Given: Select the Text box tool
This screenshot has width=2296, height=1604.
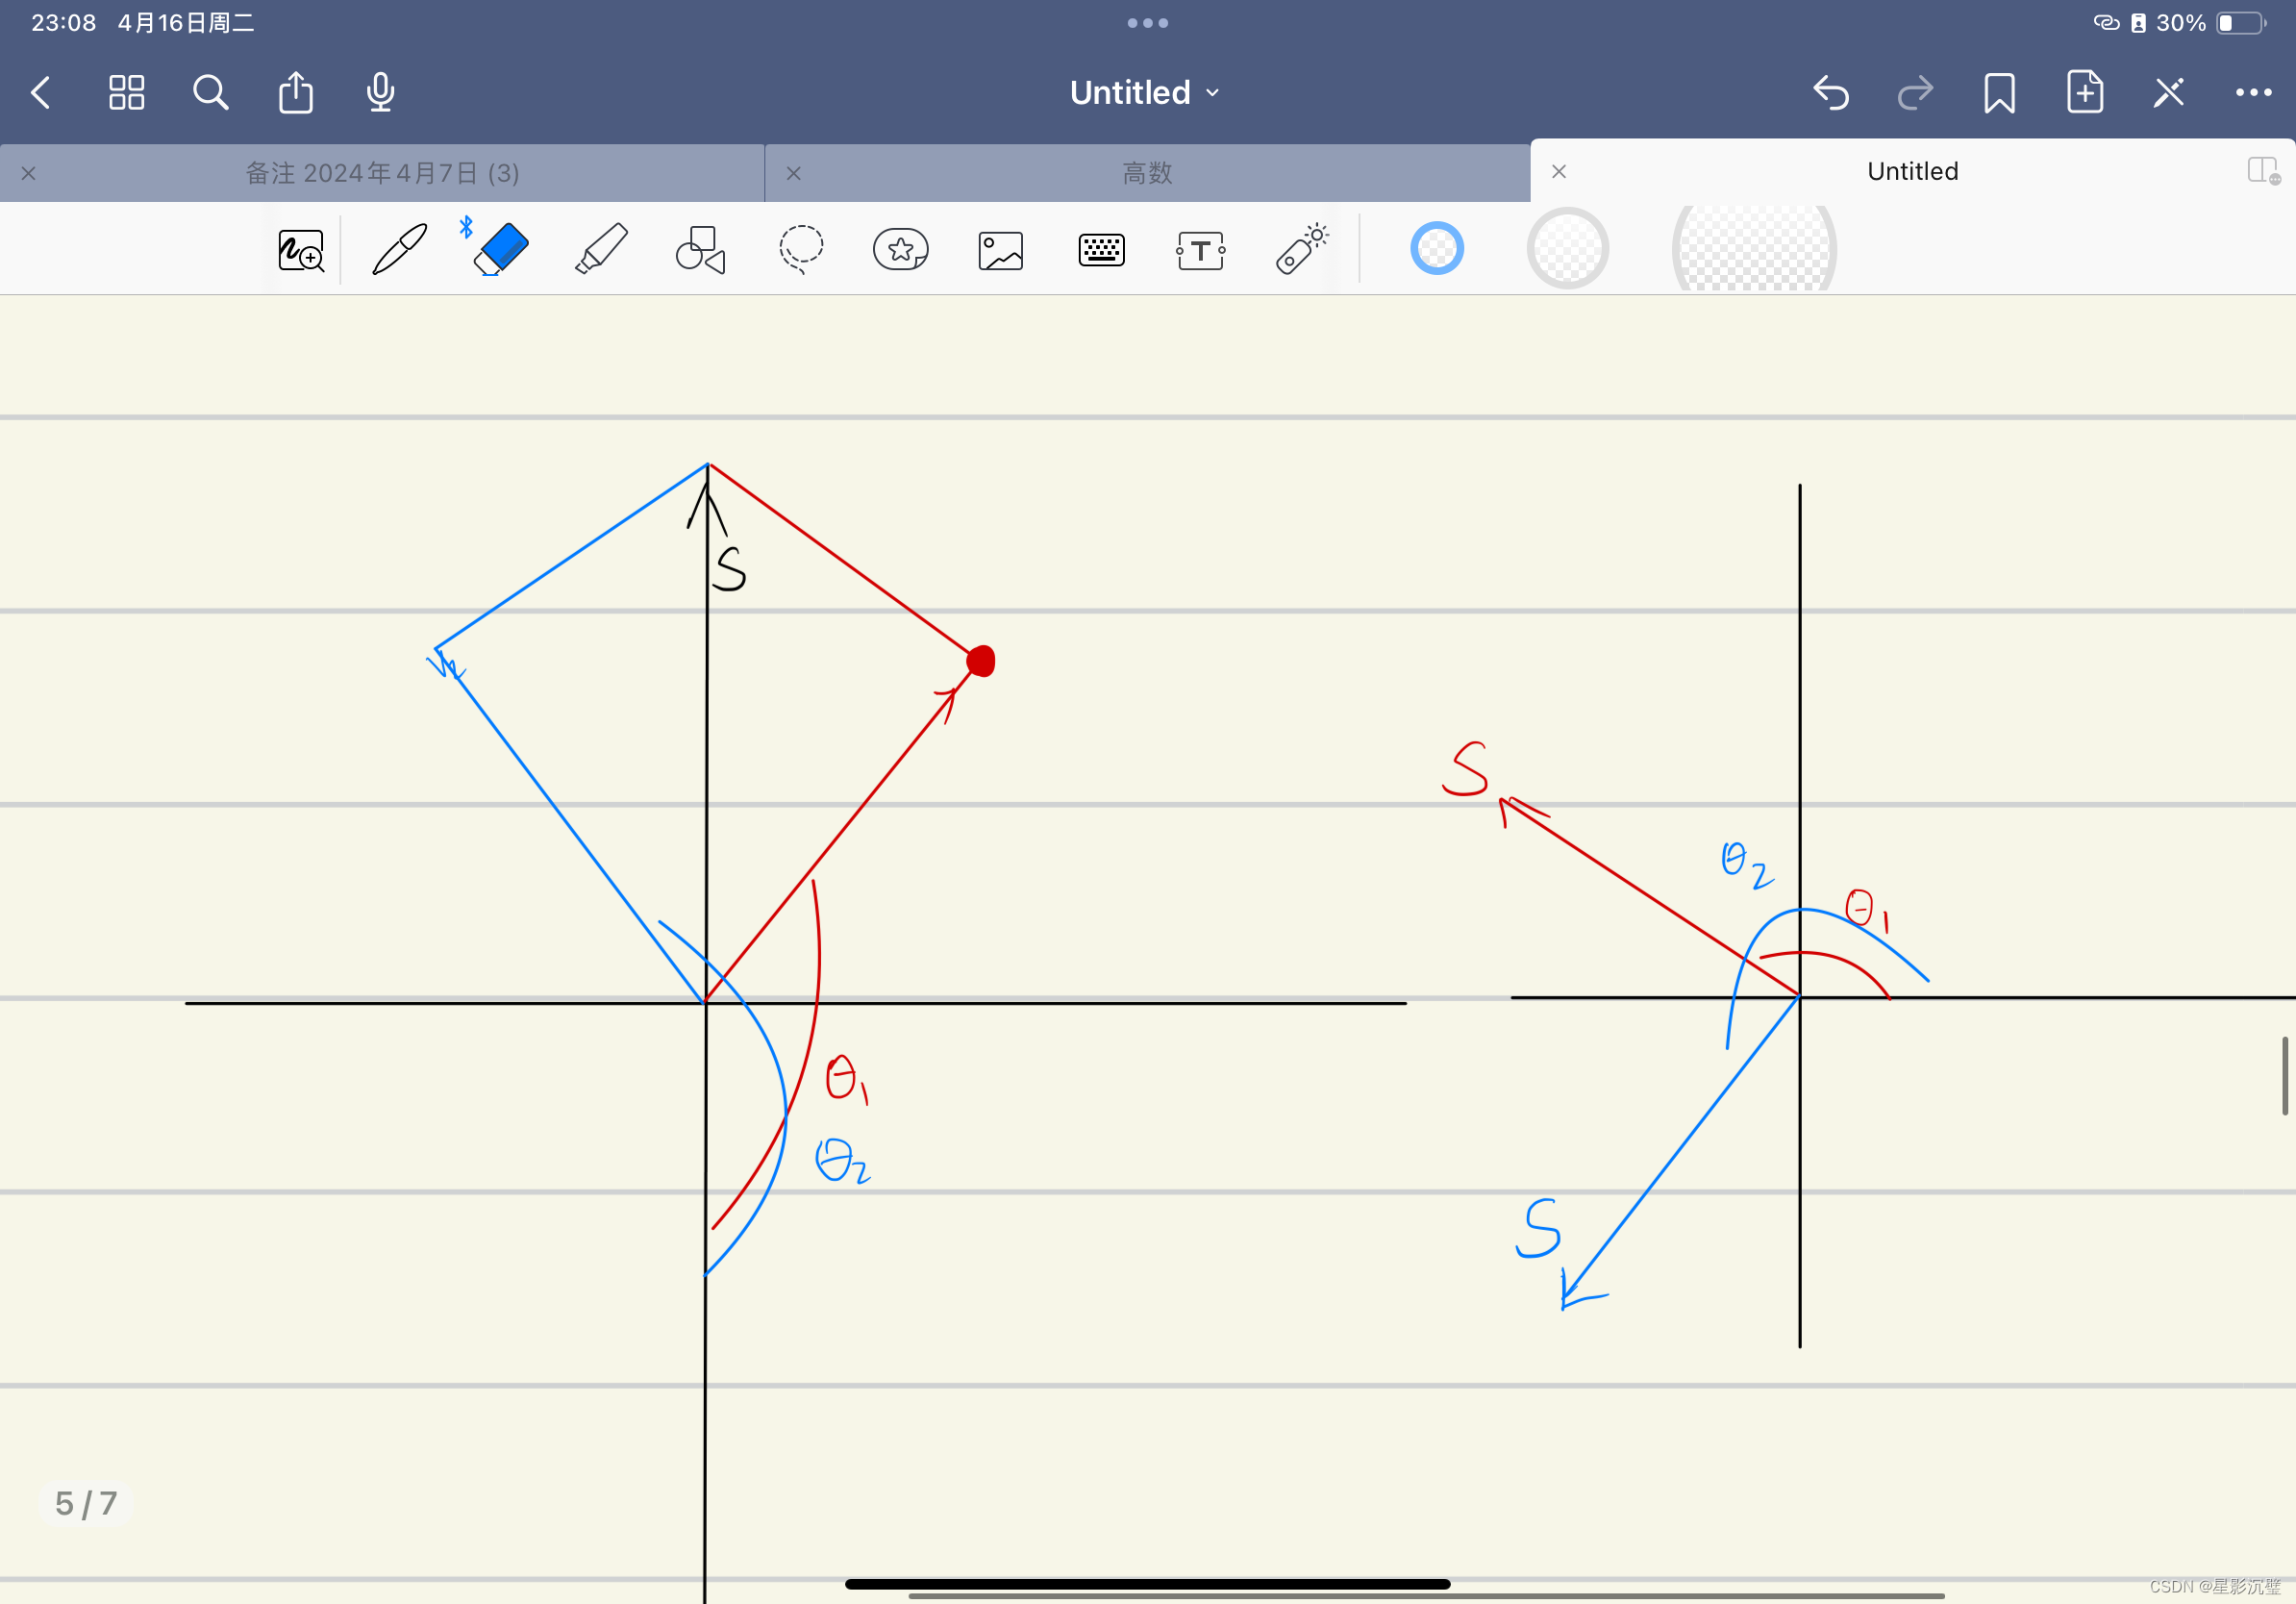Looking at the screenshot, I should coord(1200,251).
